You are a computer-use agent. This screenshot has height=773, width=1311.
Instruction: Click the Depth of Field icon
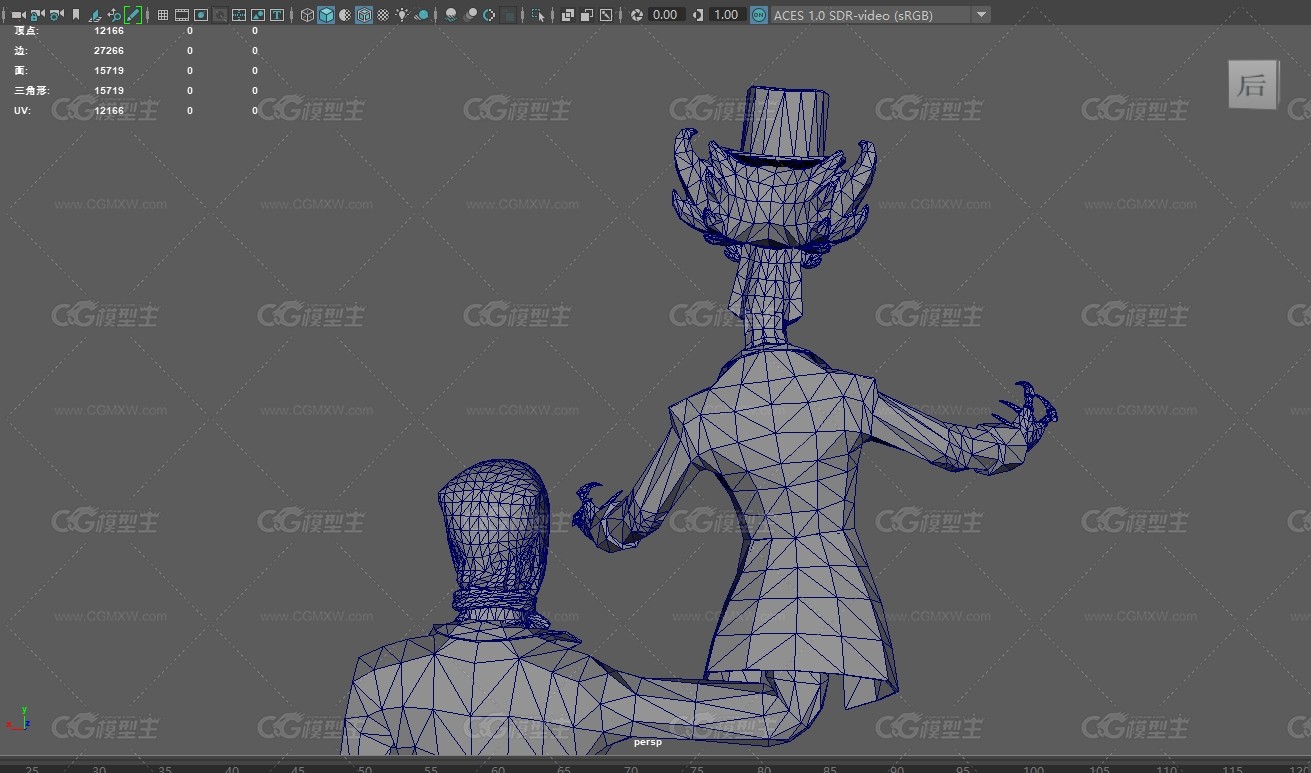pos(508,15)
